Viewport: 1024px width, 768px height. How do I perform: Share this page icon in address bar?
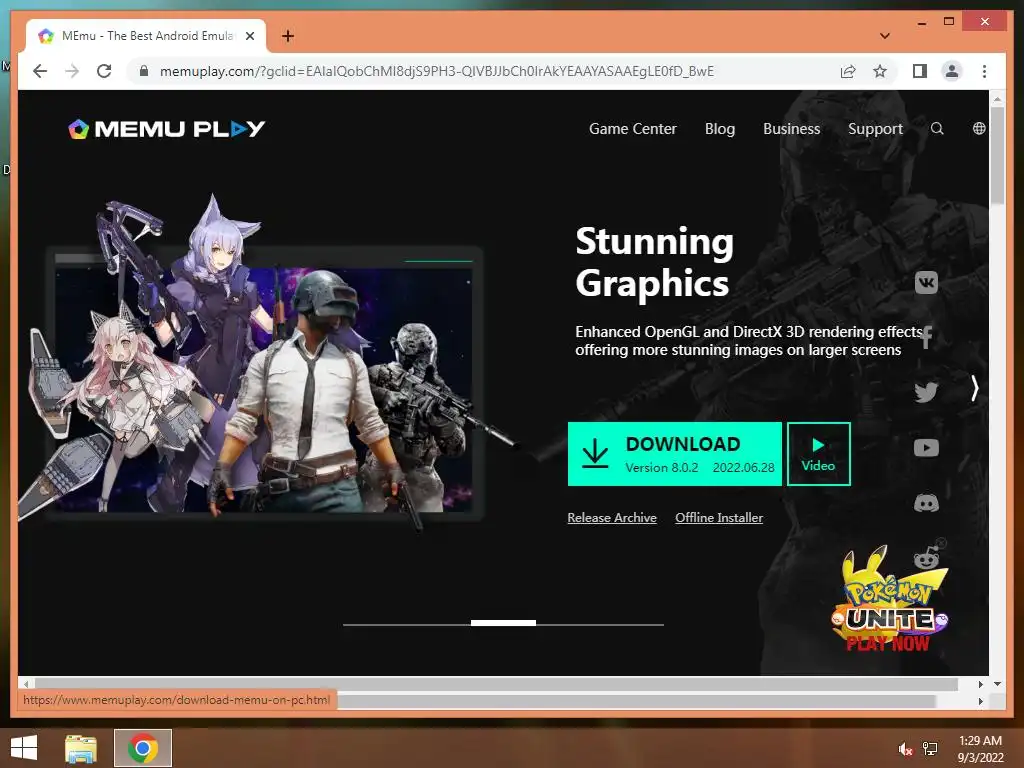pyautogui.click(x=848, y=71)
